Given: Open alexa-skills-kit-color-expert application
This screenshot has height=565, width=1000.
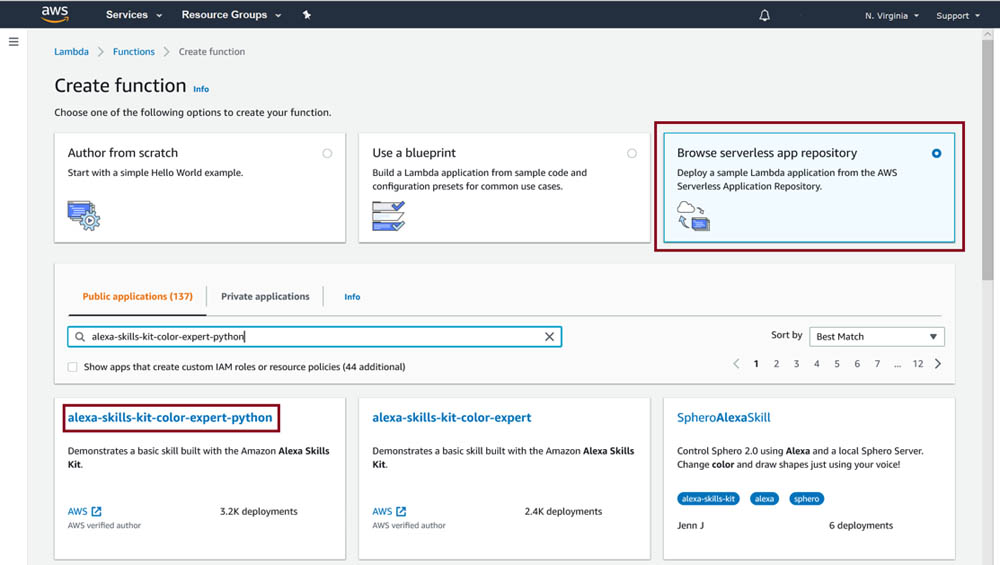Looking at the screenshot, I should click(452, 418).
